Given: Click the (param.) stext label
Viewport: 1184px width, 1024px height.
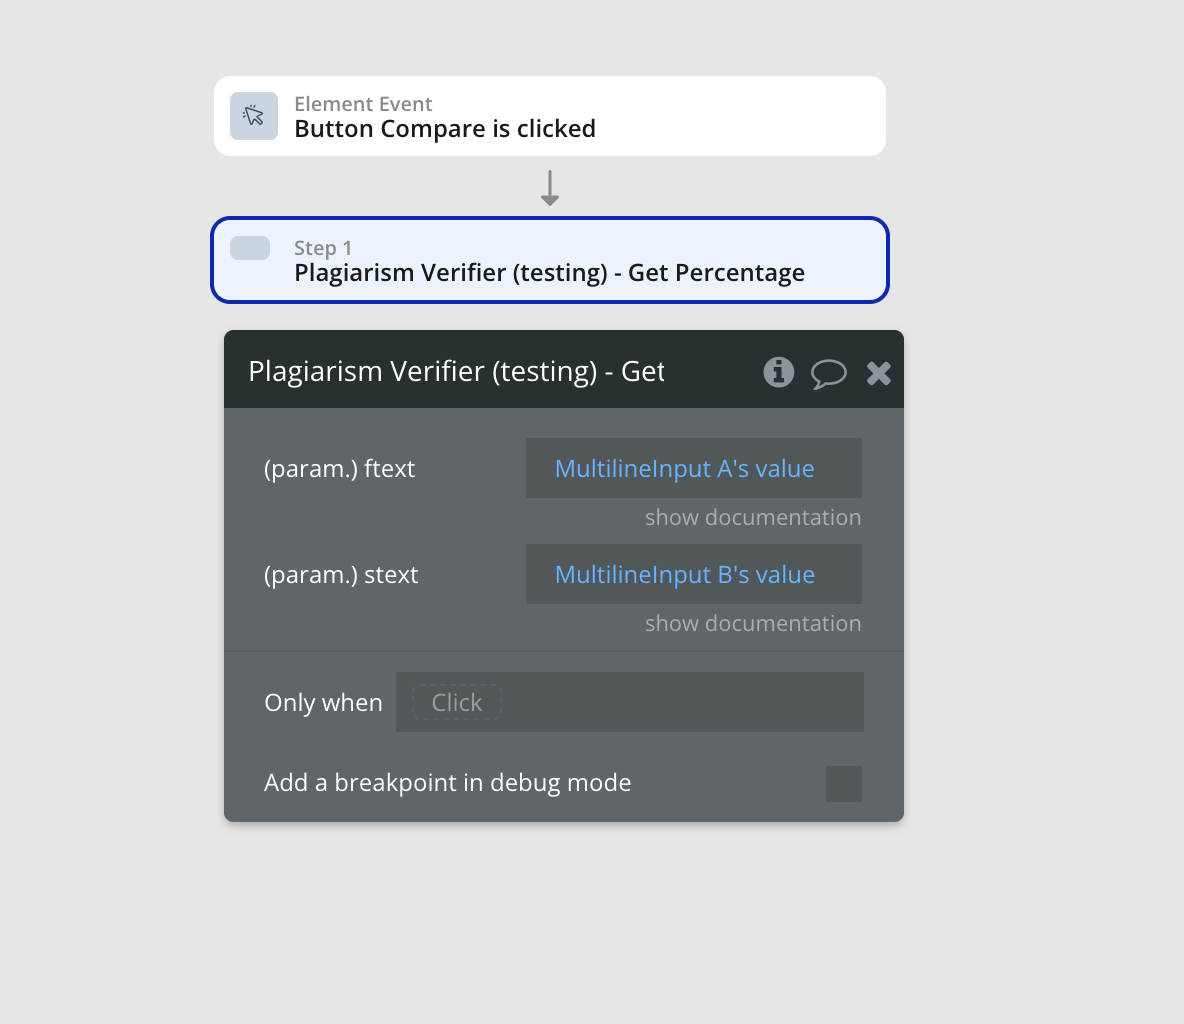Looking at the screenshot, I should pyautogui.click(x=341, y=575).
